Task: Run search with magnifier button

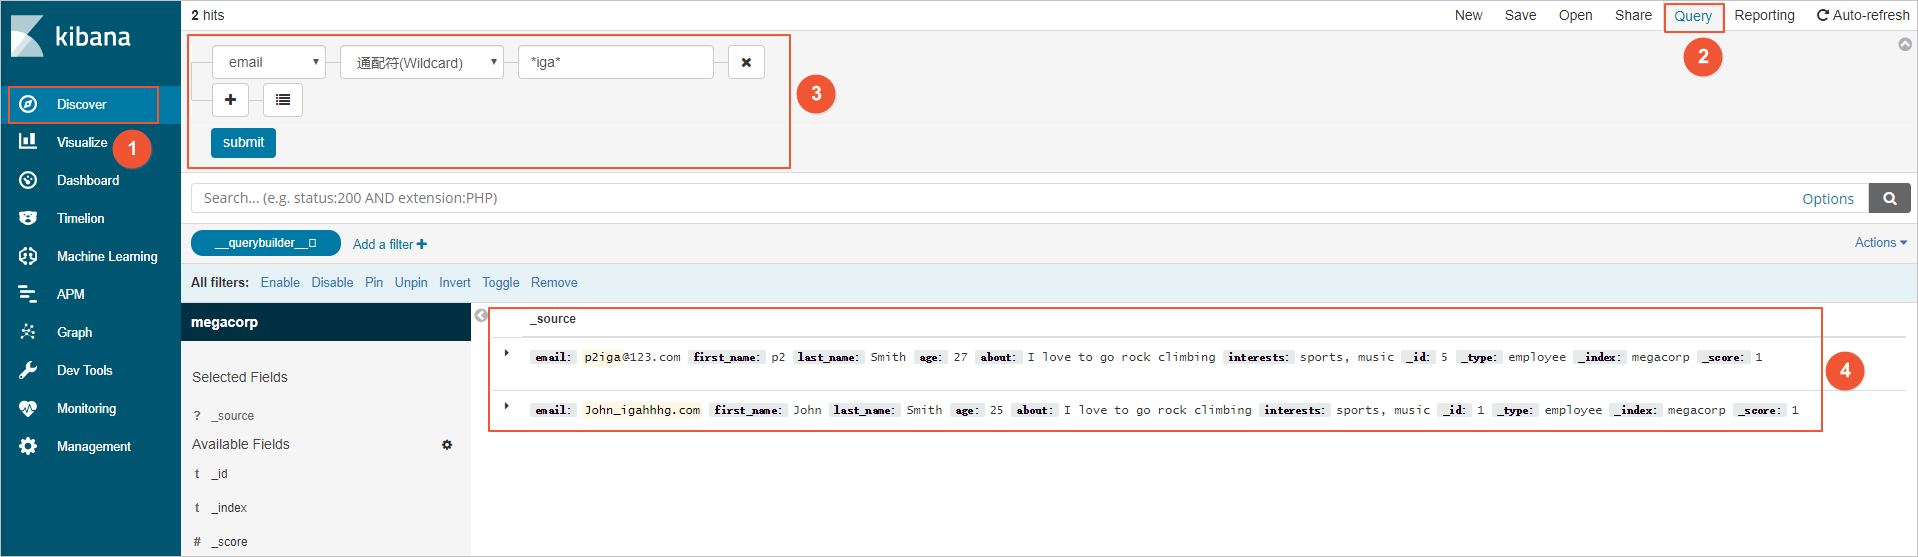Action: point(1890,198)
